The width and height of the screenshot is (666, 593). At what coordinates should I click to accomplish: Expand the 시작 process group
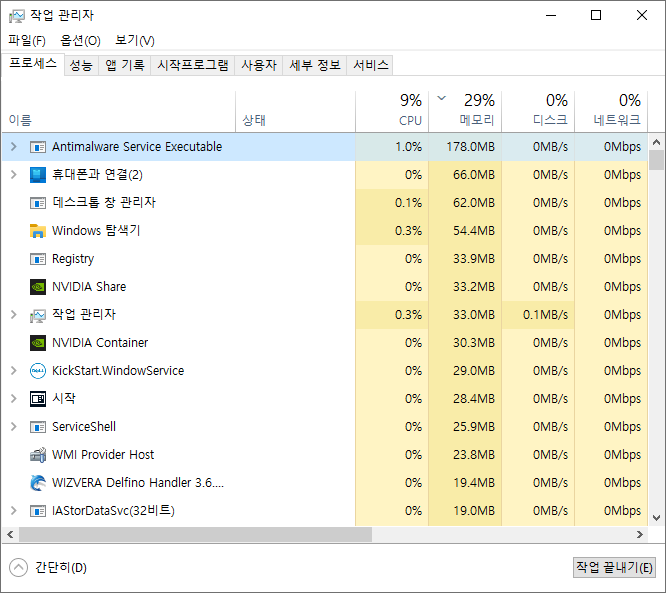pos(14,399)
